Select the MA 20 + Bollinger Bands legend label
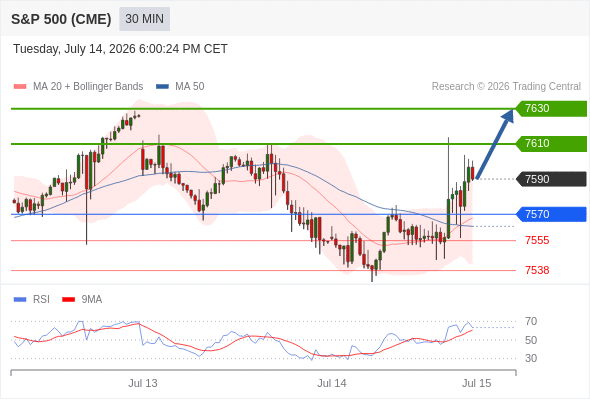This screenshot has width=590, height=400. (x=88, y=87)
